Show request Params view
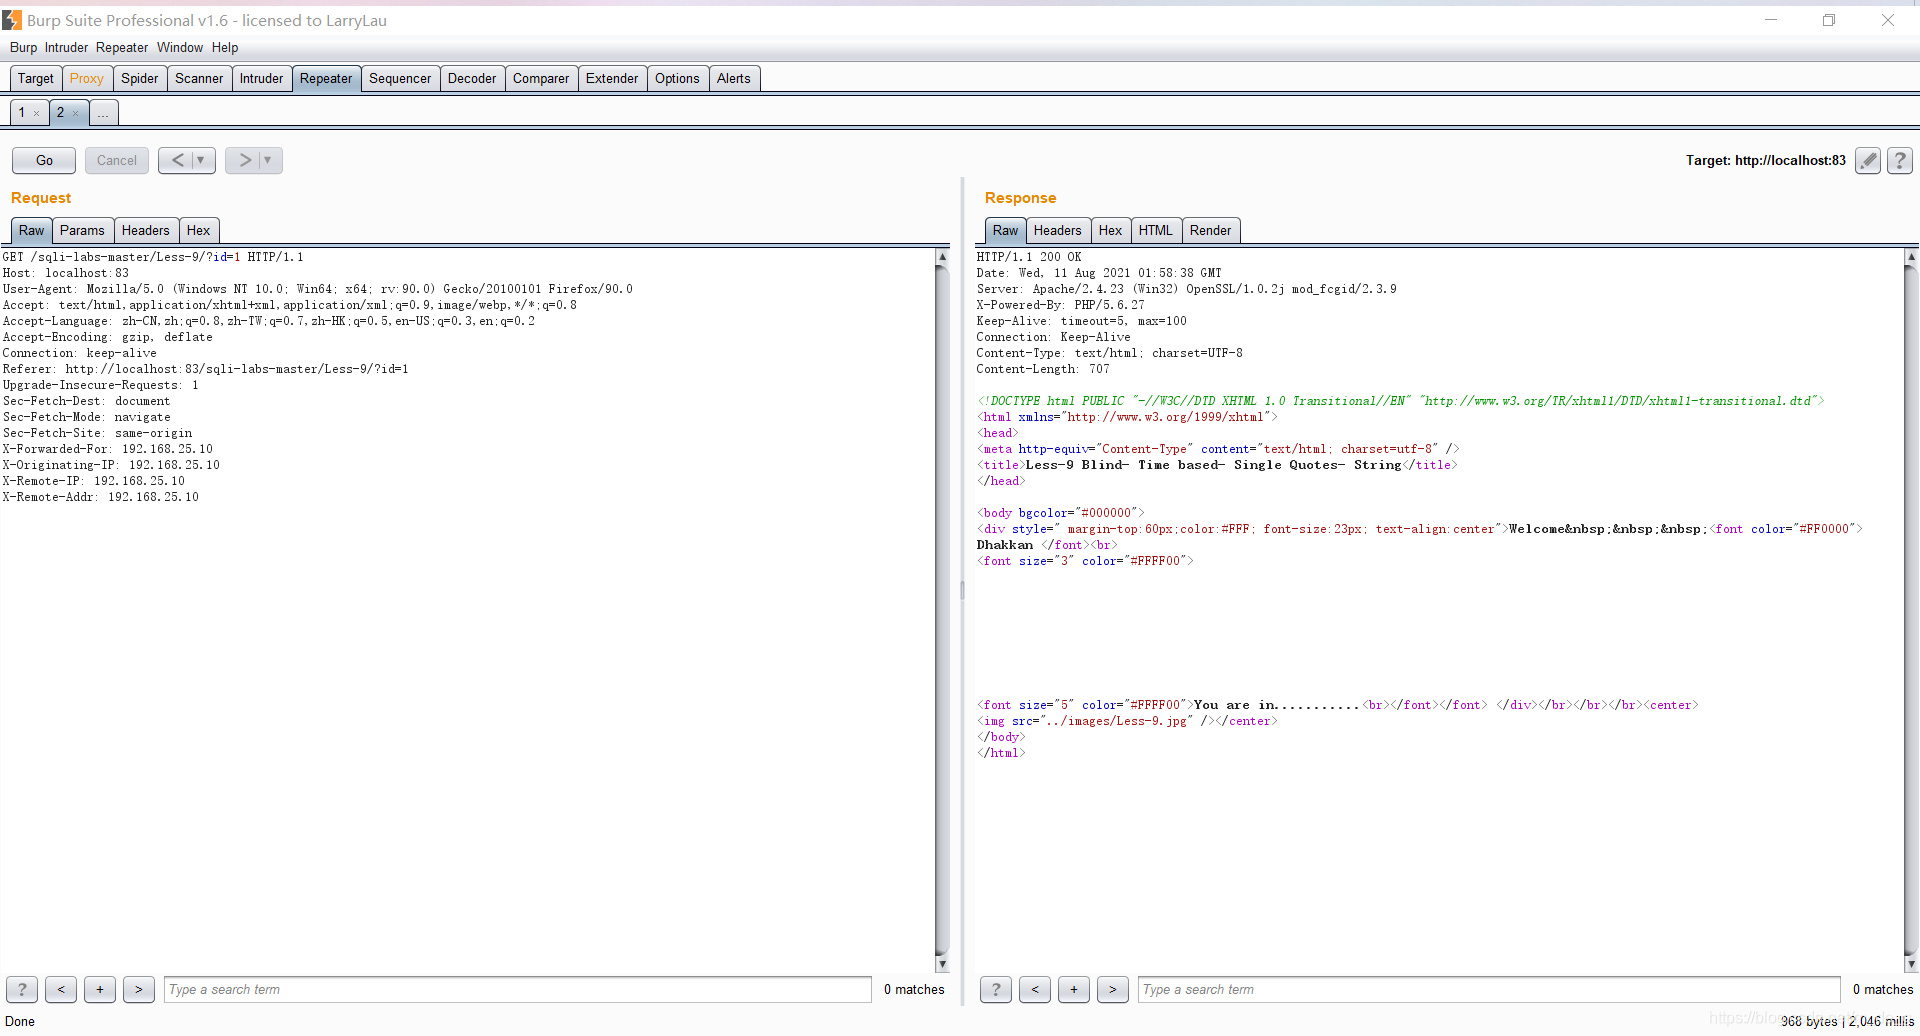The width and height of the screenshot is (1920, 1036). point(82,231)
